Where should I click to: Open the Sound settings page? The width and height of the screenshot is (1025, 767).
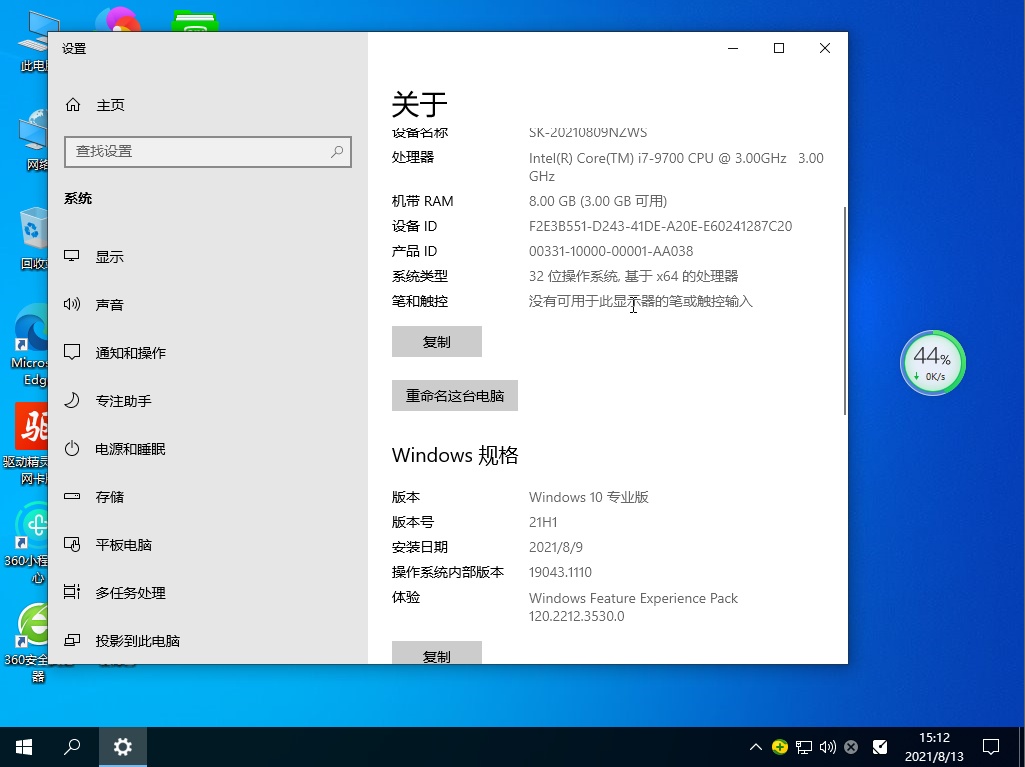pyautogui.click(x=109, y=305)
